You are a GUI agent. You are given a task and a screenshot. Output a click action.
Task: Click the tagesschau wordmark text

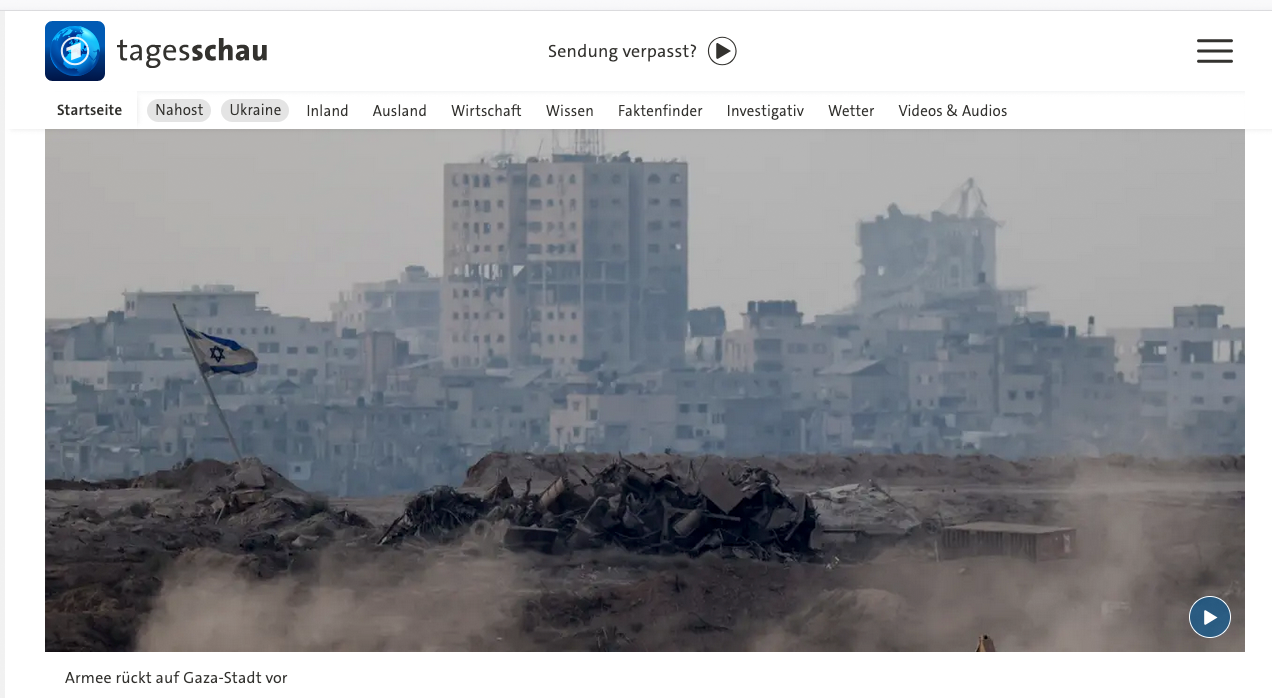[x=192, y=51]
